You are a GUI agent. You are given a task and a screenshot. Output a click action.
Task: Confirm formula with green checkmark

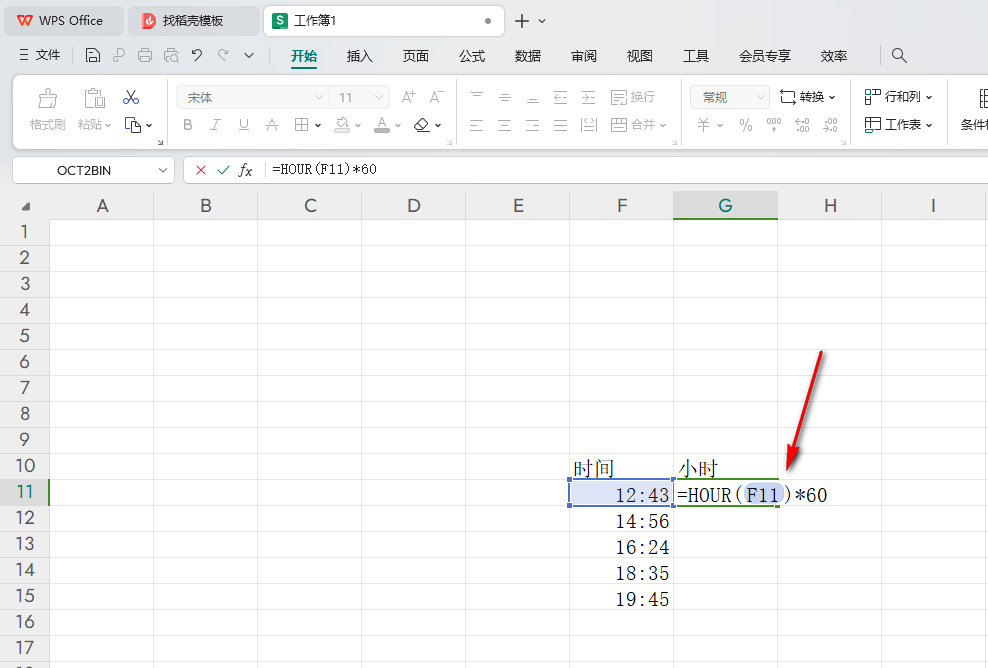[223, 170]
